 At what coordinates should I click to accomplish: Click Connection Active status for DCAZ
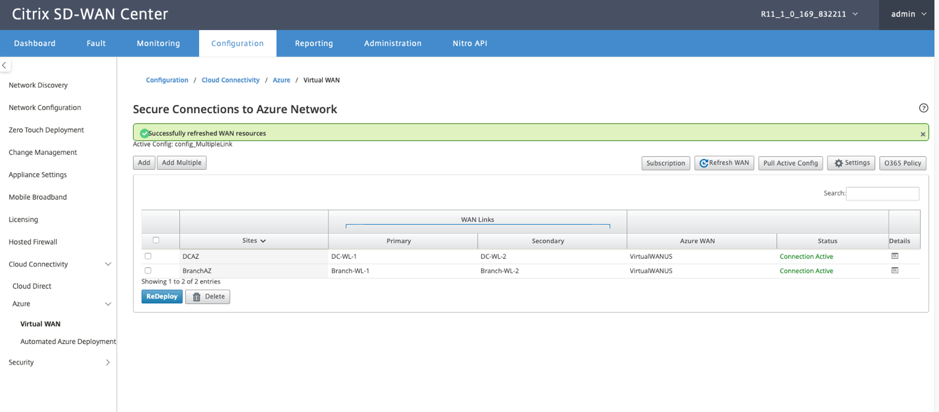806,256
